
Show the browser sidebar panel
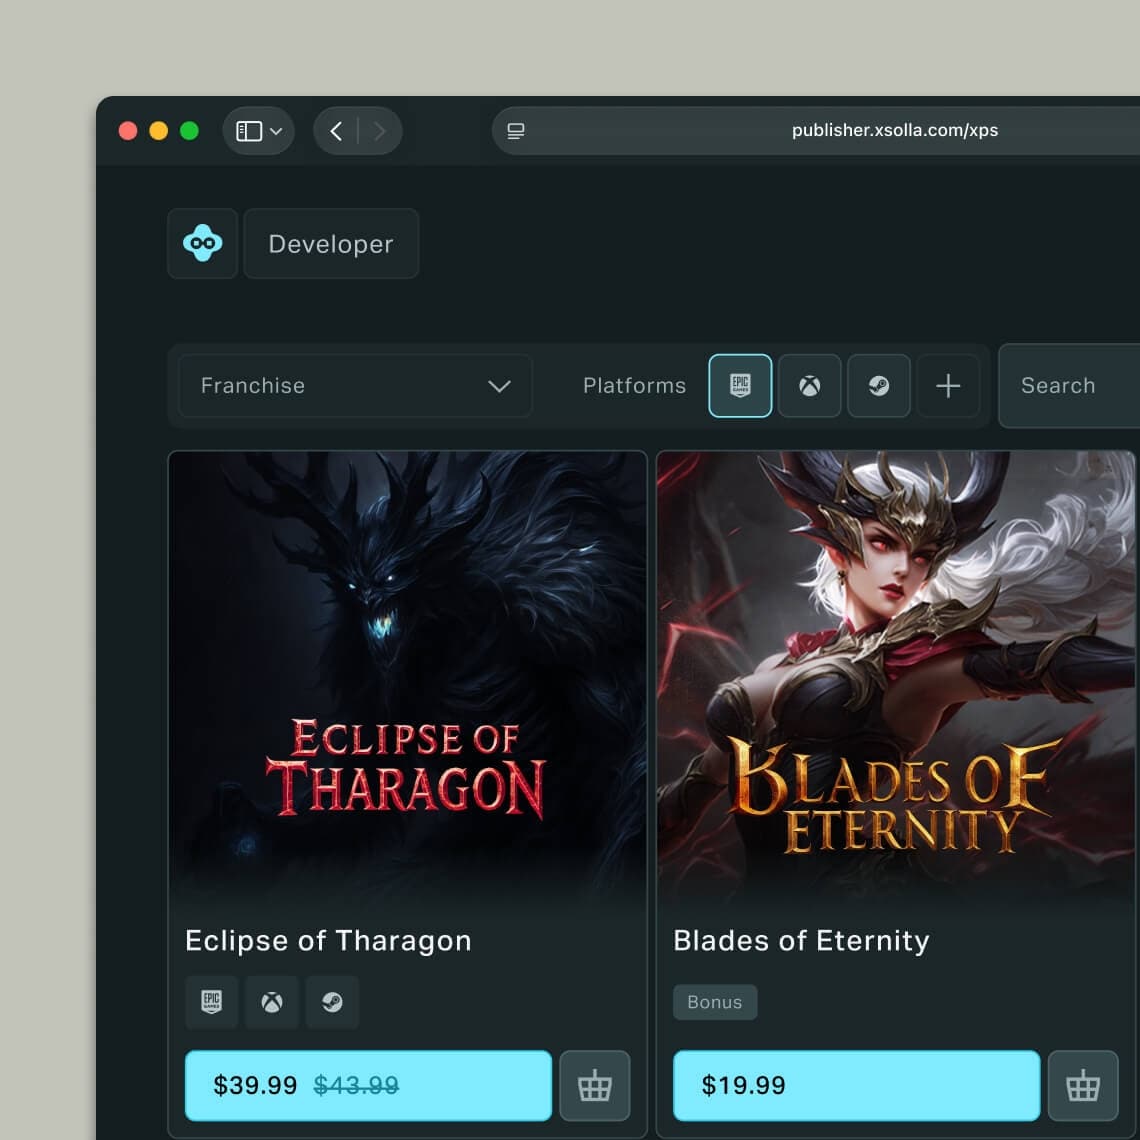pyautogui.click(x=248, y=132)
